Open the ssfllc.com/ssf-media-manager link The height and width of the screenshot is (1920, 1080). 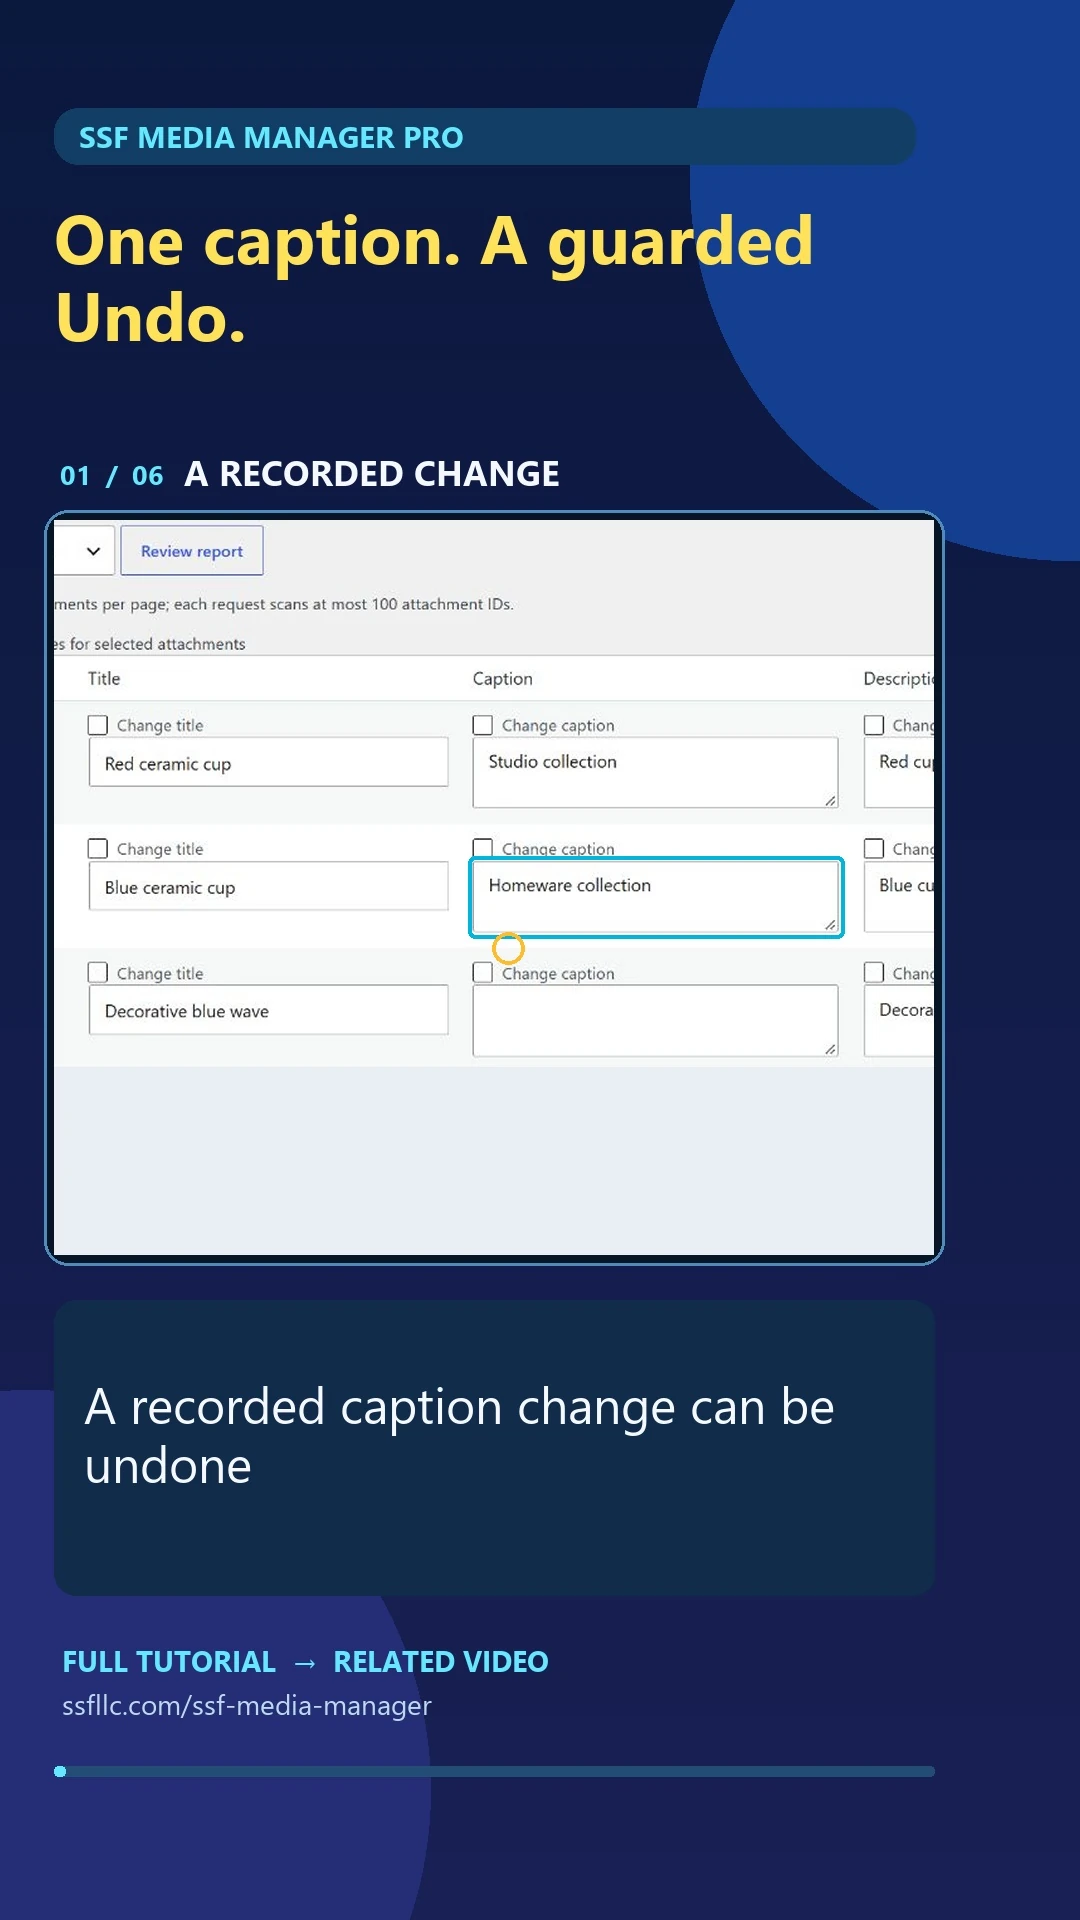pyautogui.click(x=247, y=1706)
